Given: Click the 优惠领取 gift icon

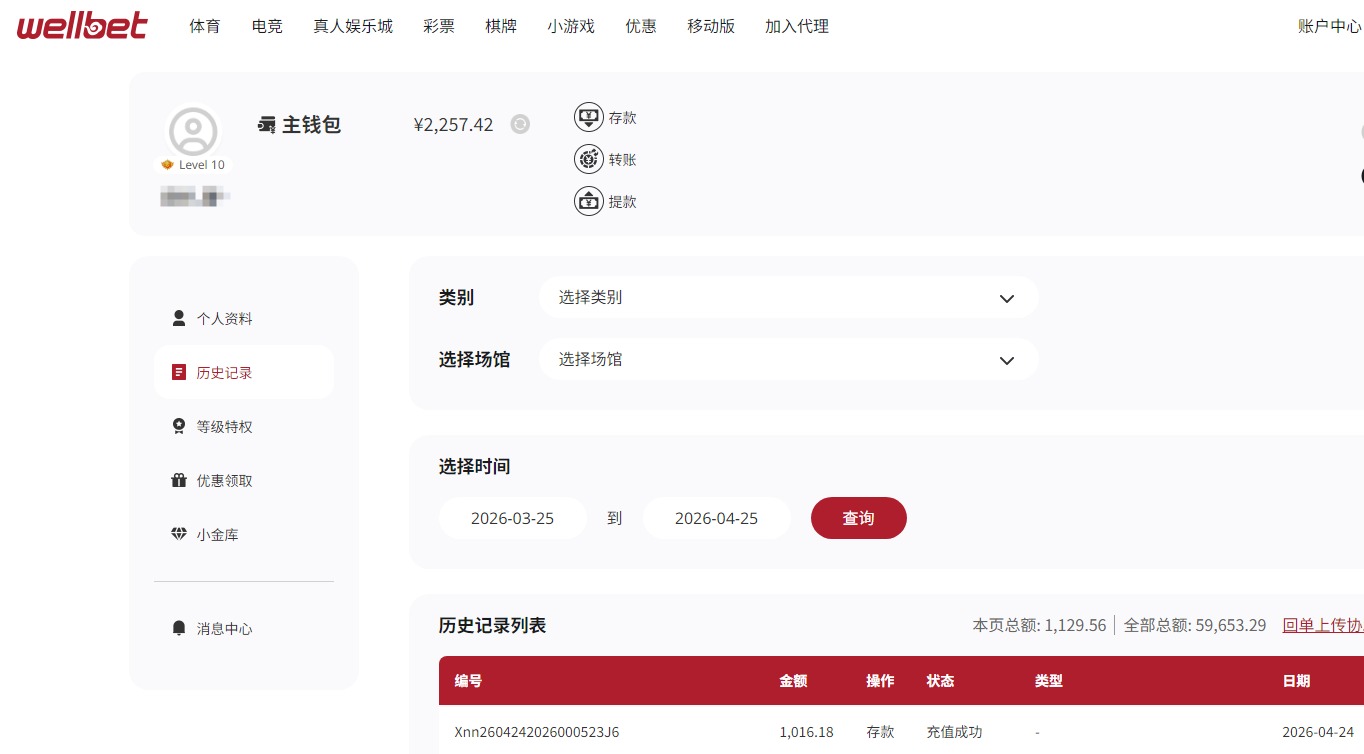Looking at the screenshot, I should [x=179, y=480].
